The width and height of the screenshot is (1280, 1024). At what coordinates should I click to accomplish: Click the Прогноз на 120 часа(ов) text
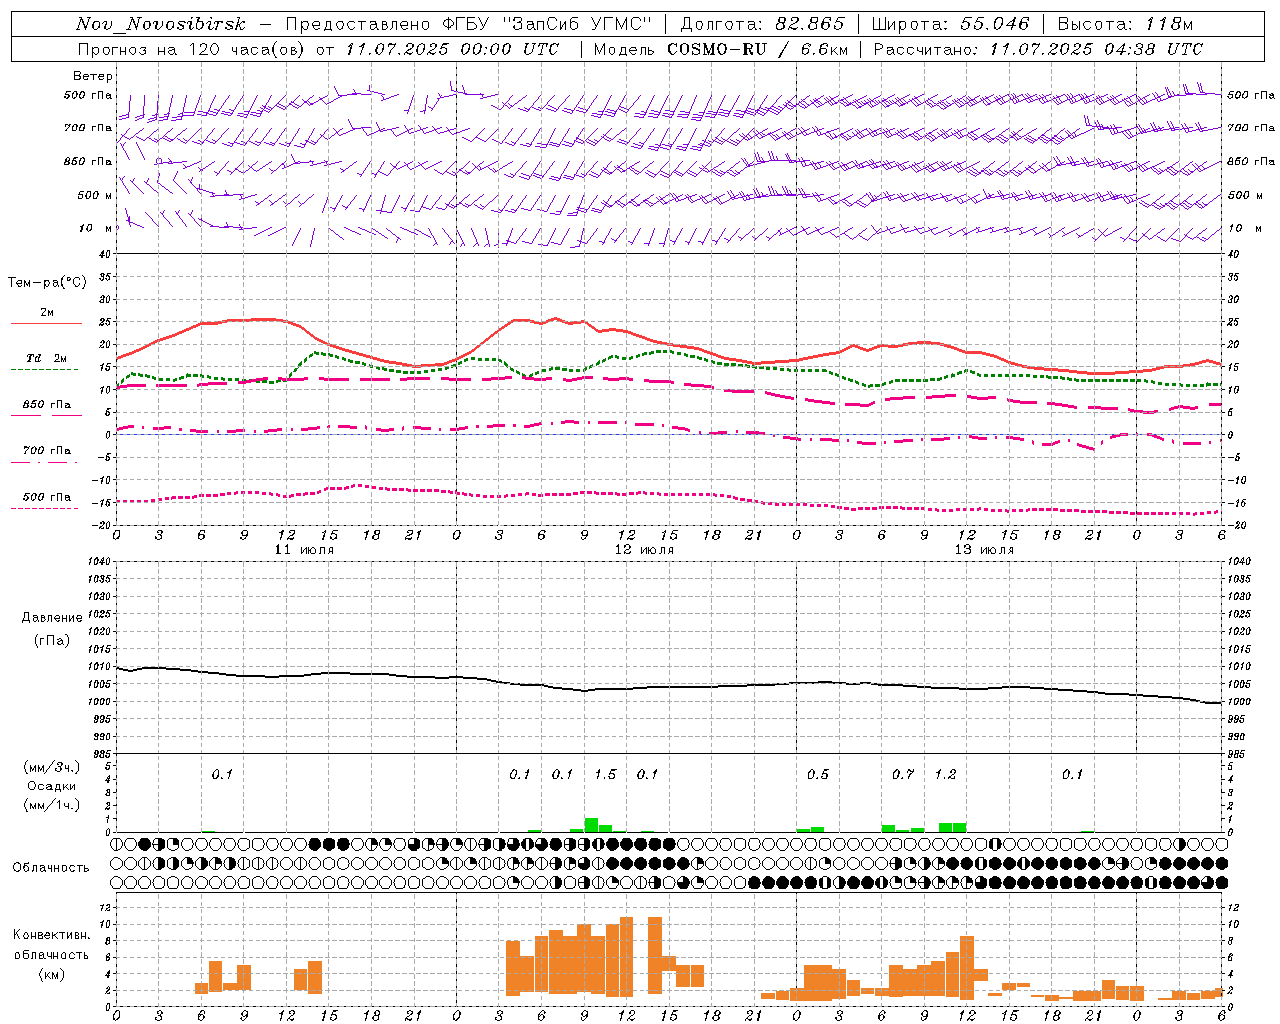(x=193, y=49)
